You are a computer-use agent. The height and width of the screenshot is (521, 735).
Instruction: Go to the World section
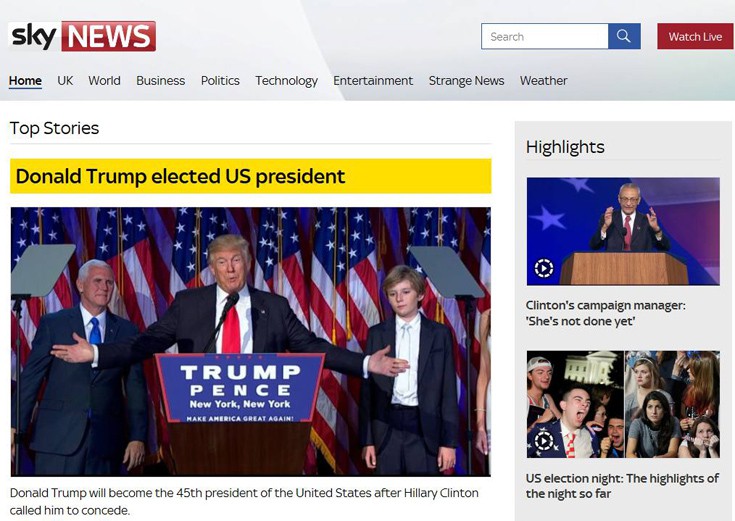coord(105,81)
